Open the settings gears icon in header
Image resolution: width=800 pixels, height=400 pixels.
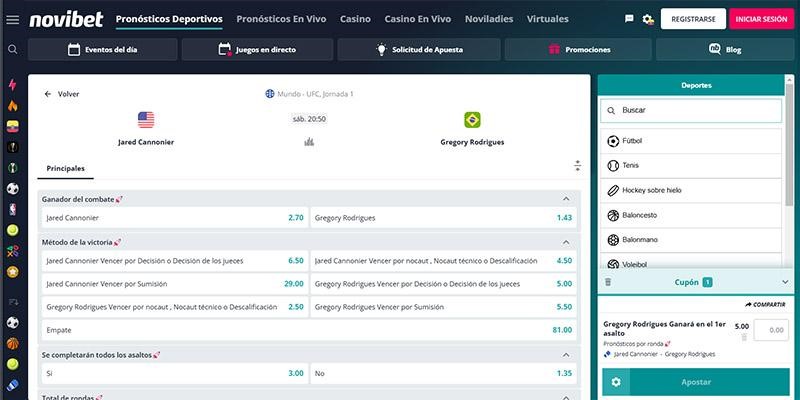click(648, 19)
